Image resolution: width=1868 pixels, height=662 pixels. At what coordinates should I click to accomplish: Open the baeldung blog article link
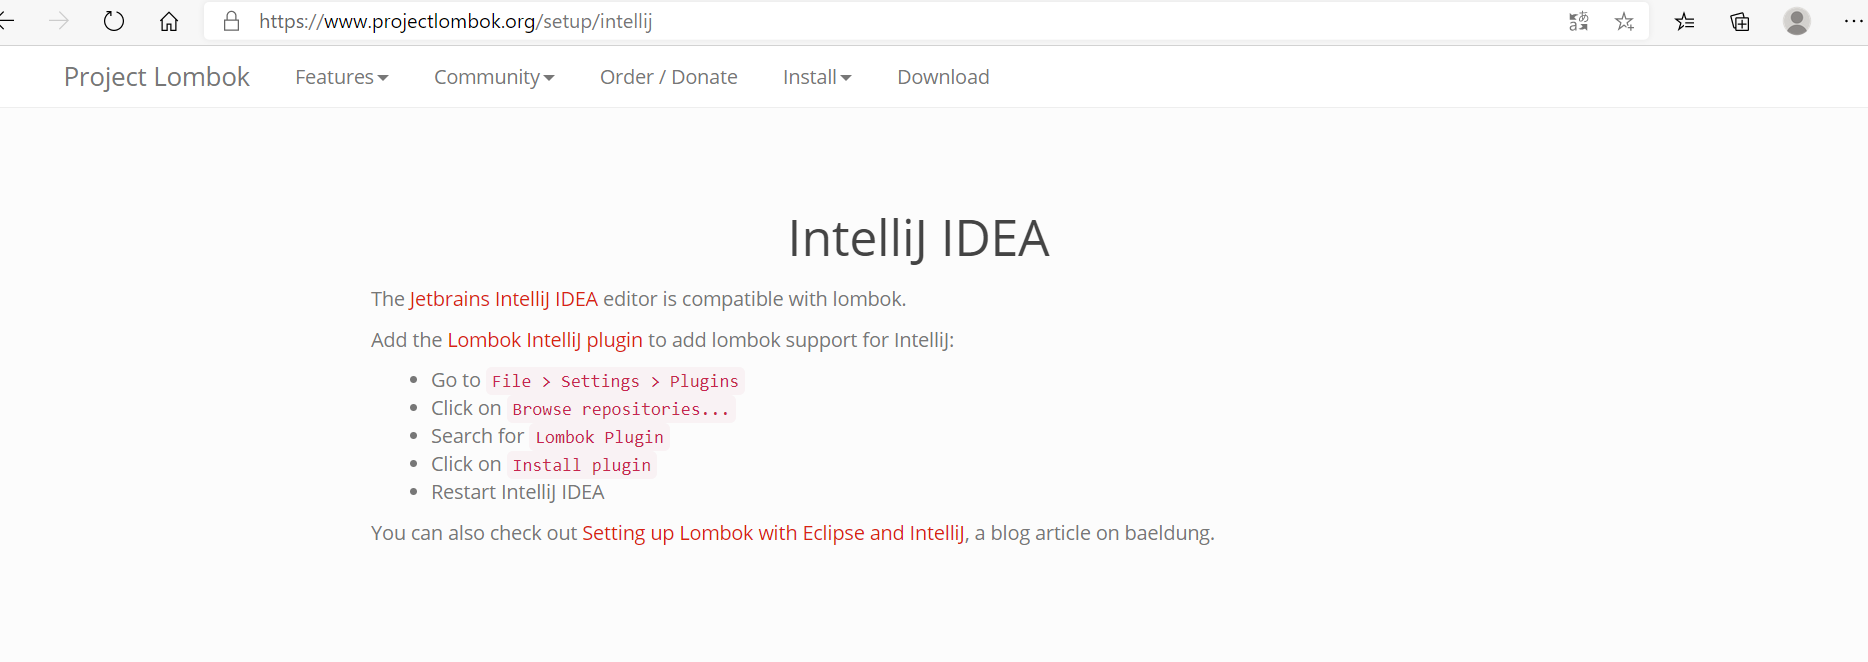tap(773, 533)
